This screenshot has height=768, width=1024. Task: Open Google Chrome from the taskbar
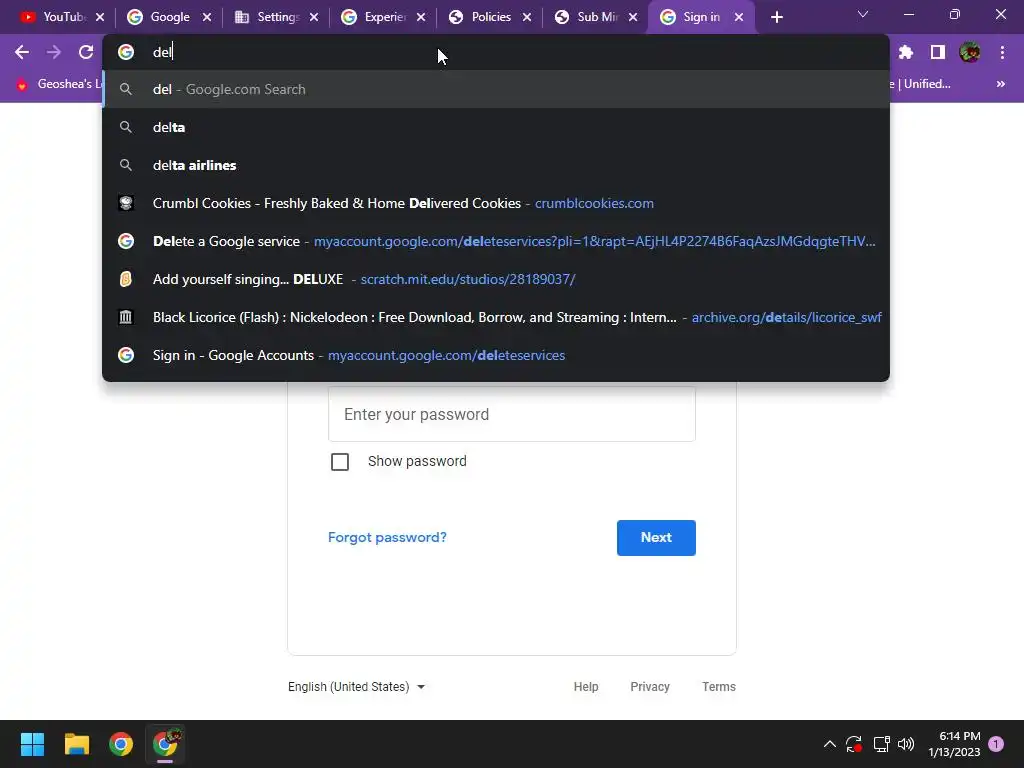pos(121,744)
